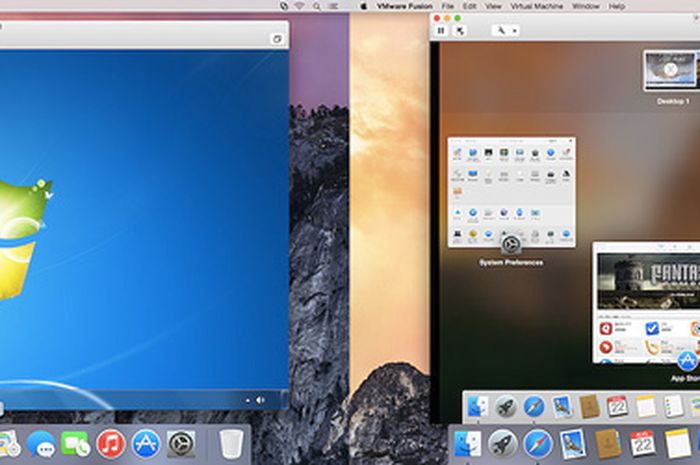Open the Edit menu
The image size is (700, 465).
click(x=469, y=6)
